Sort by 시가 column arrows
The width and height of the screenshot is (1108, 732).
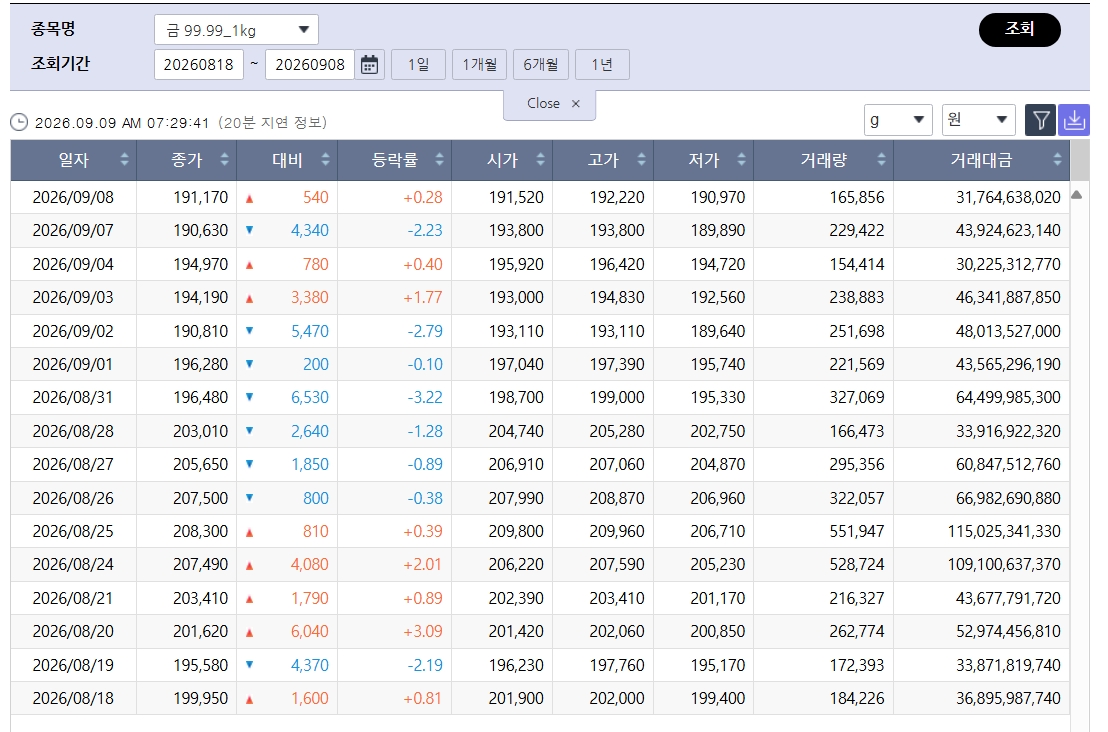[x=540, y=160]
